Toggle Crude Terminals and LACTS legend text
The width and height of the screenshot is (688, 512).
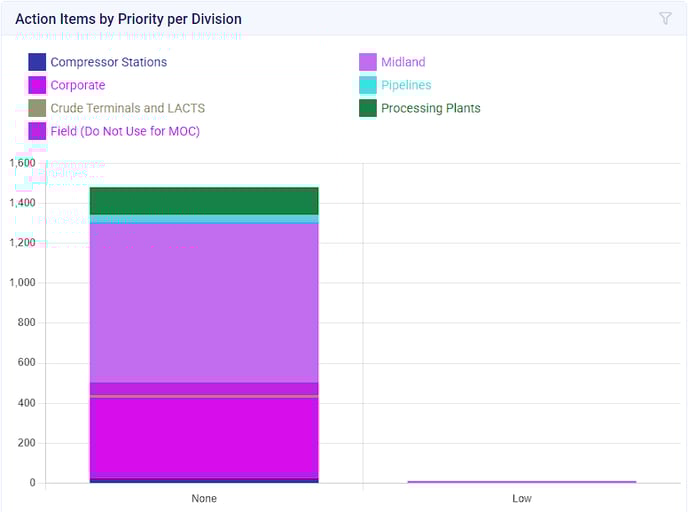tap(128, 108)
